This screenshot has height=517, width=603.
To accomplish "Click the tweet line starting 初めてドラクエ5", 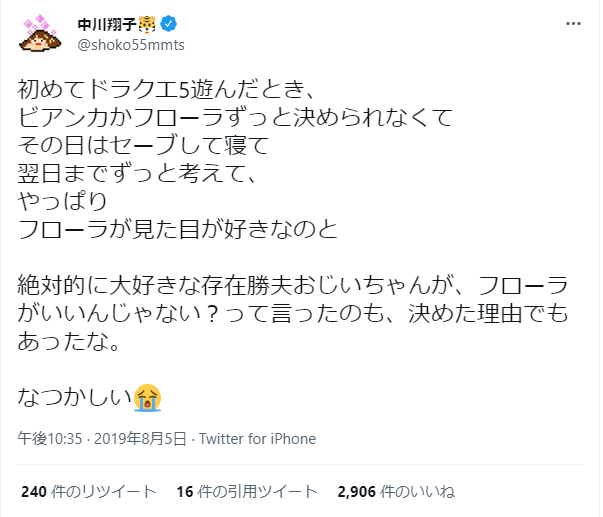I will point(167,90).
